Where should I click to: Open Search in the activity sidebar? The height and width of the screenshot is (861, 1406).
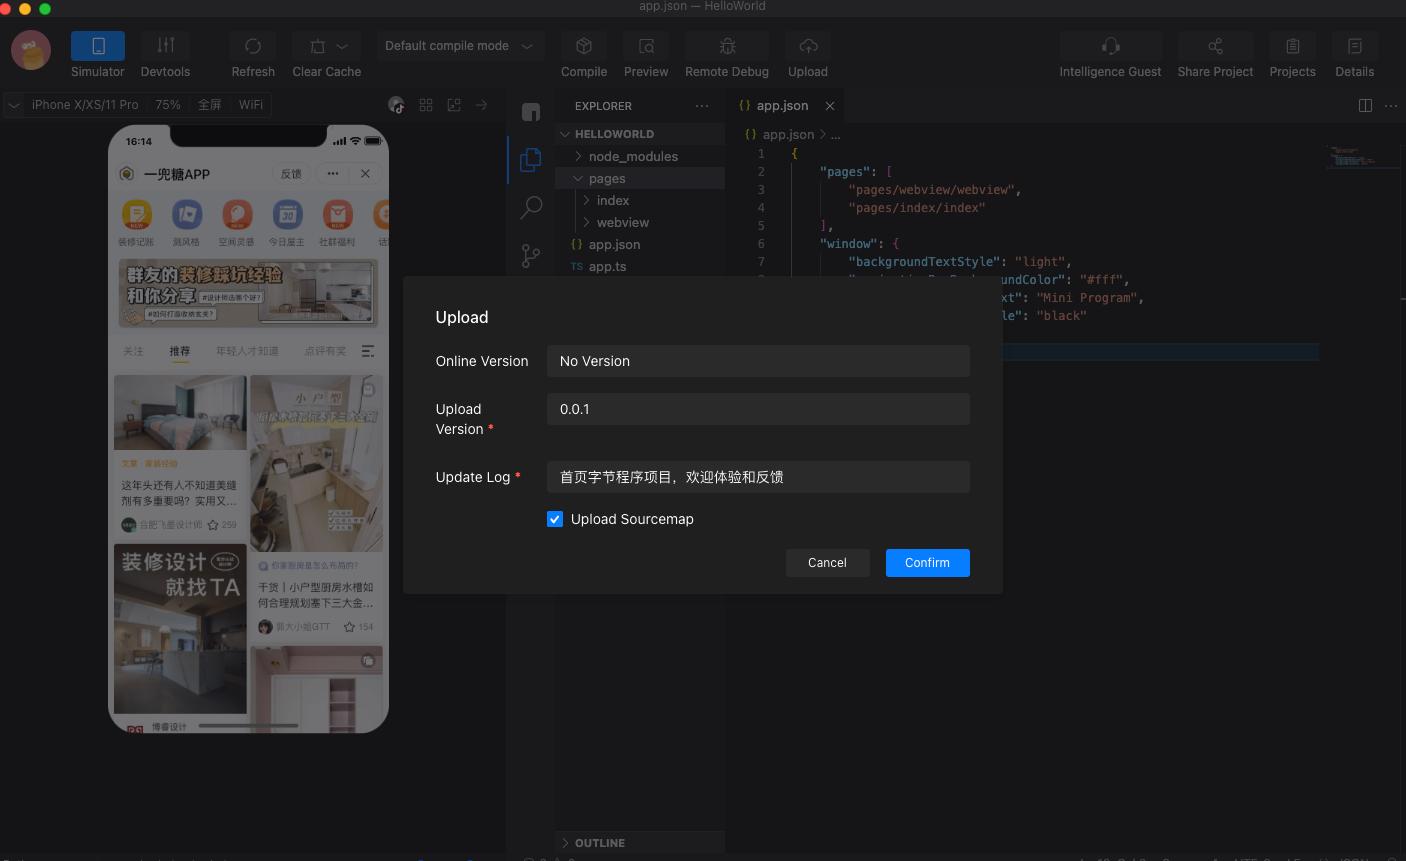[531, 207]
